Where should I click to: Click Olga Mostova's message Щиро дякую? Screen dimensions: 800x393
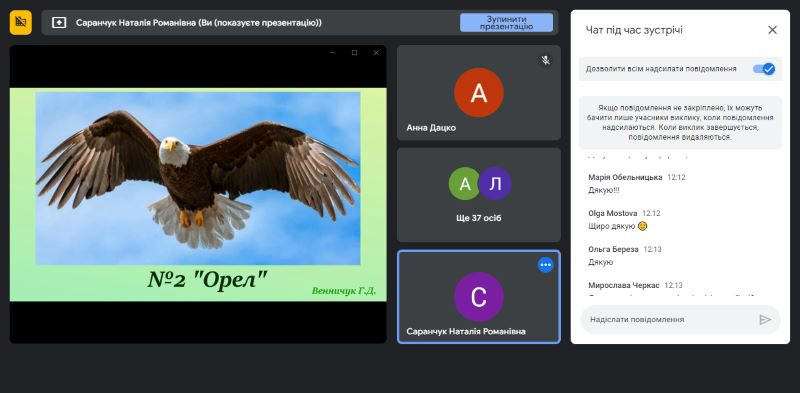point(617,226)
